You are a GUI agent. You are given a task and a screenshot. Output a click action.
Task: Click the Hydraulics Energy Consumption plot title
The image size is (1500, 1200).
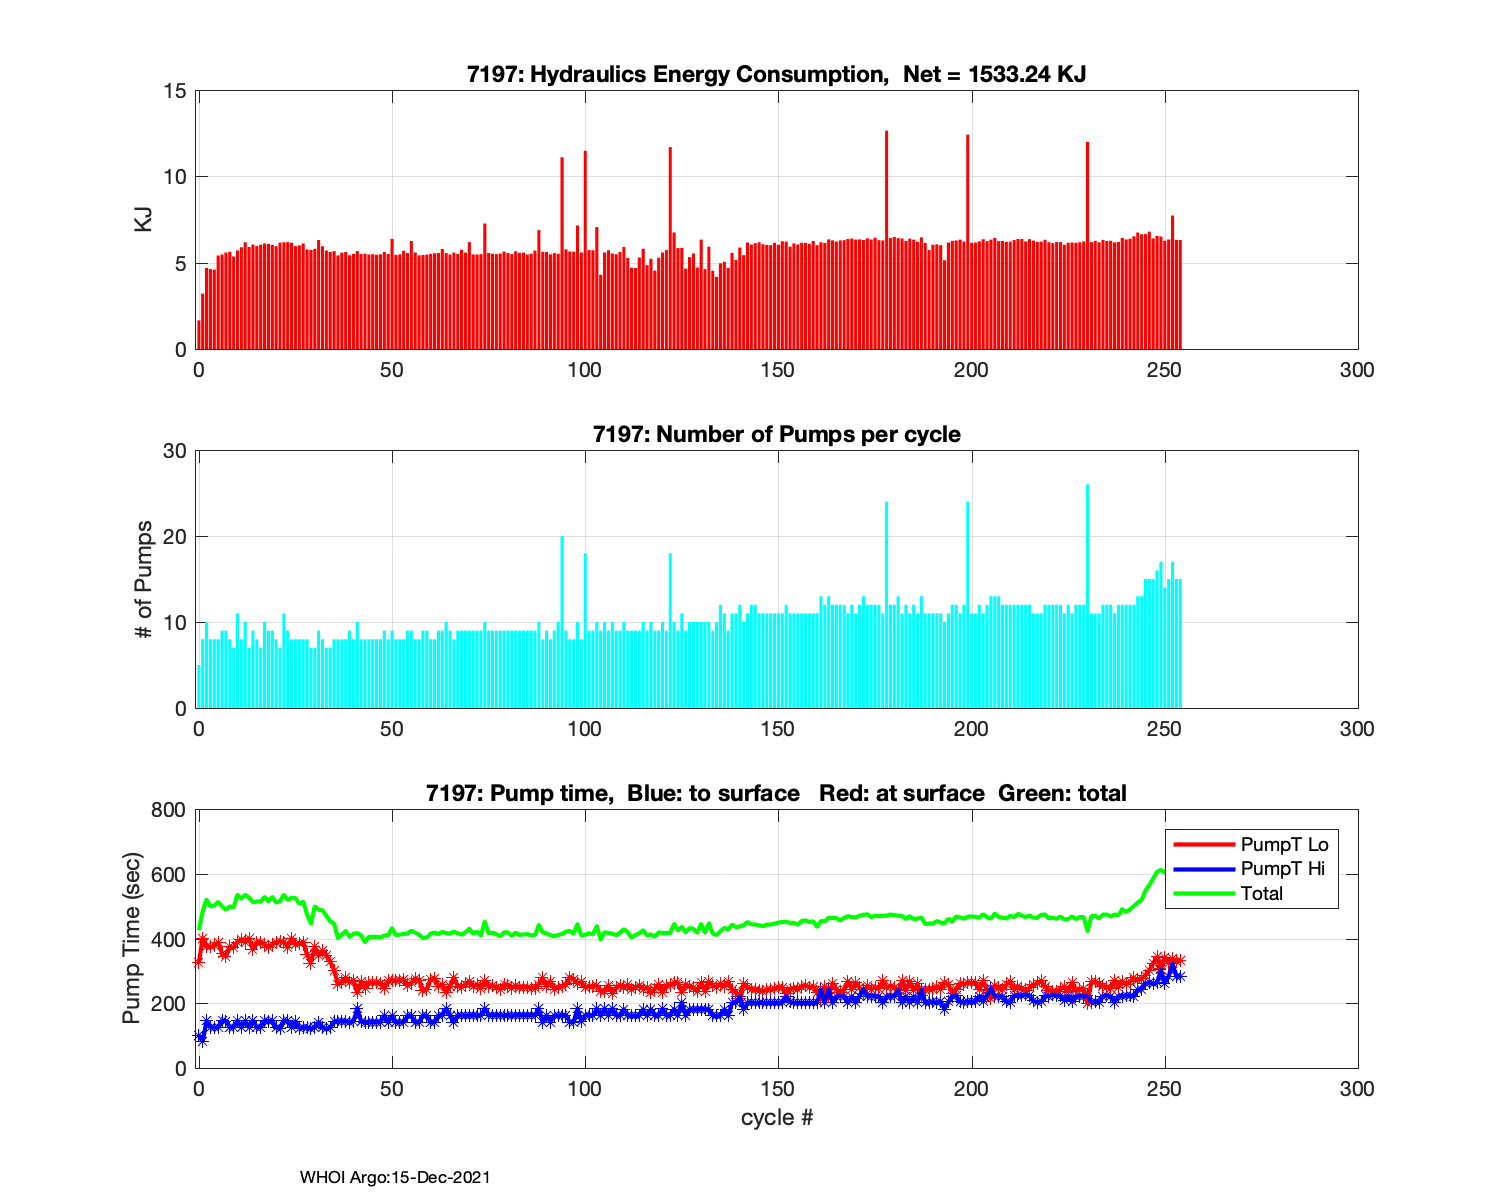click(x=776, y=74)
